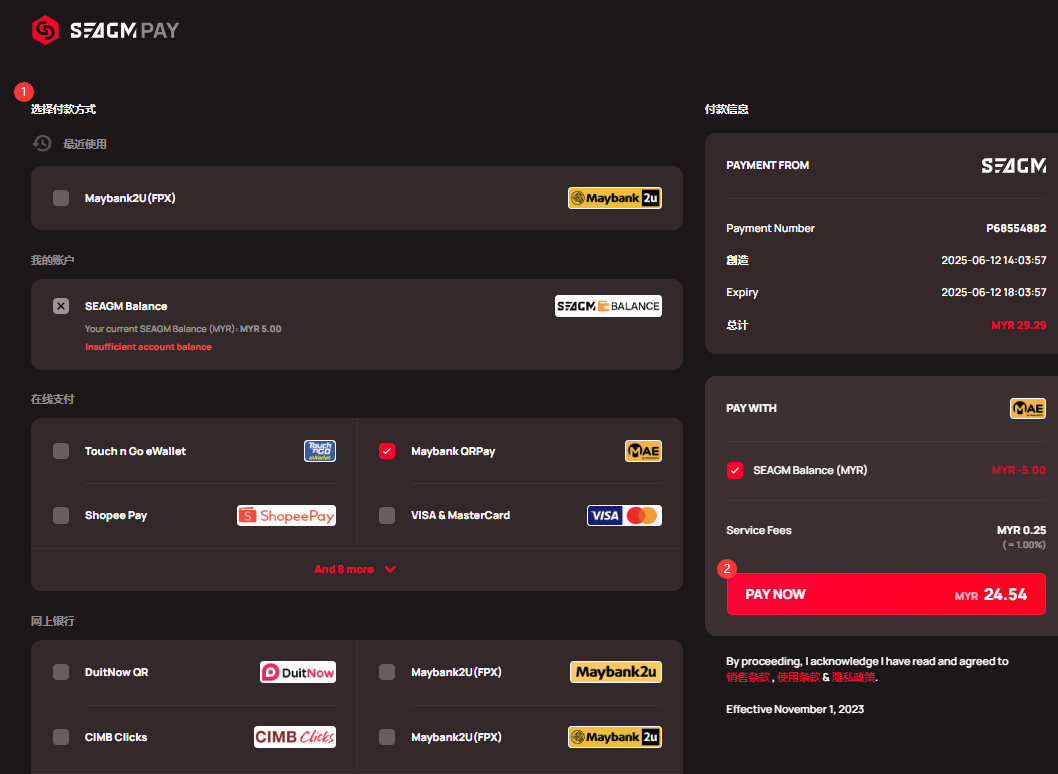Click the 我的账户 section label
1058x774 pixels.
click(x=53, y=260)
